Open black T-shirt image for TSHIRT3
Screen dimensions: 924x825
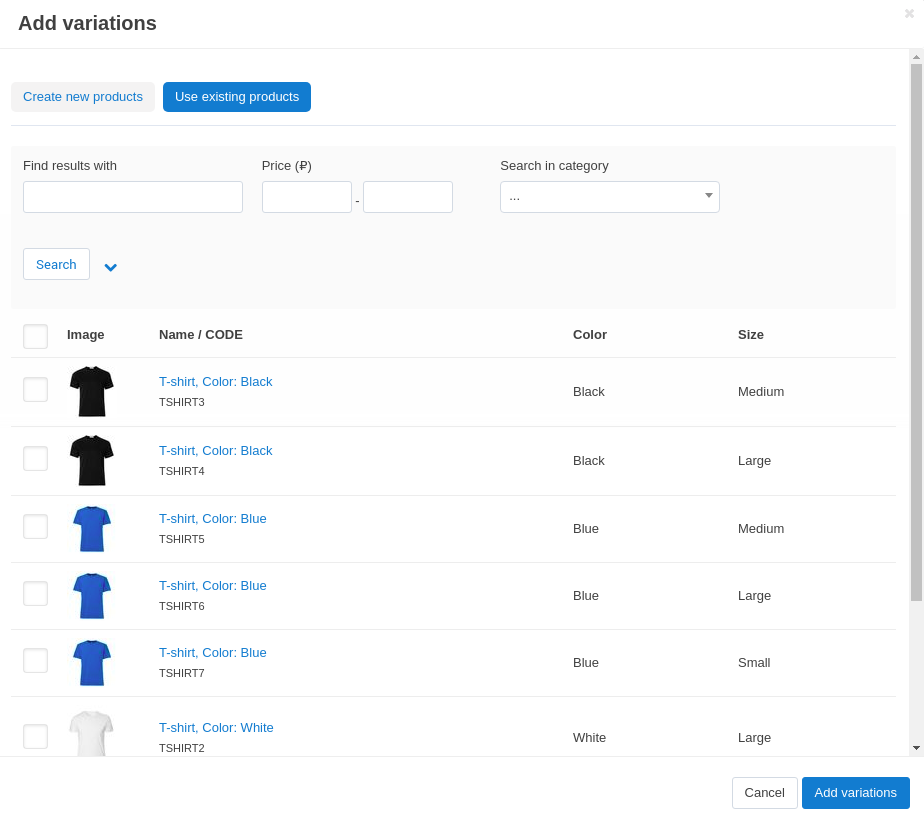91,391
